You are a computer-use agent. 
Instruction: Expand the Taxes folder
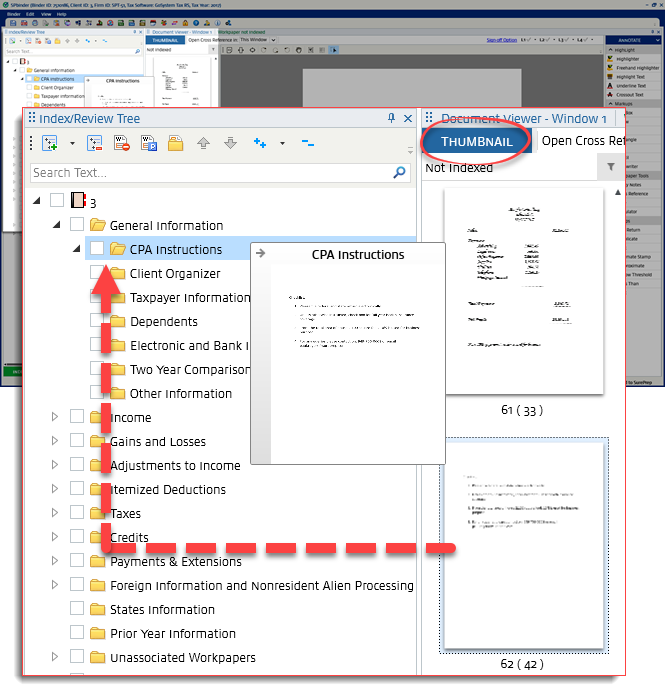tap(55, 513)
